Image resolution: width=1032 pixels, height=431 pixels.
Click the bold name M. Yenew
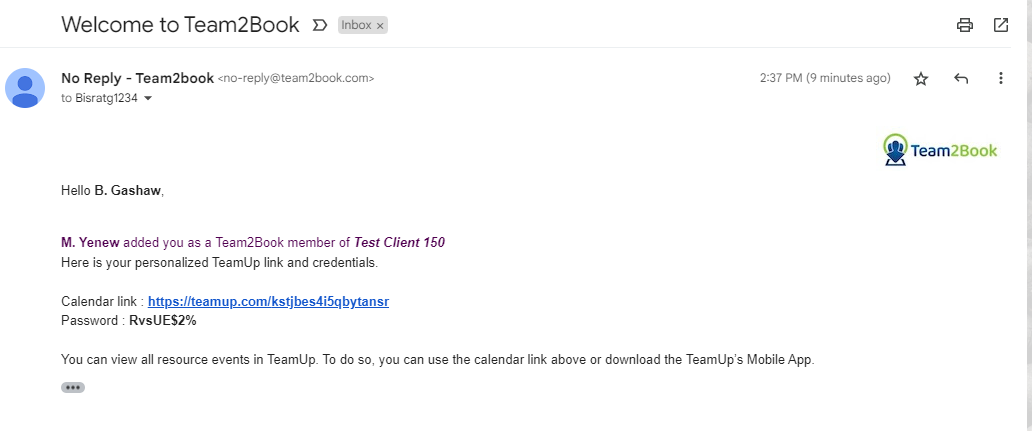90,242
